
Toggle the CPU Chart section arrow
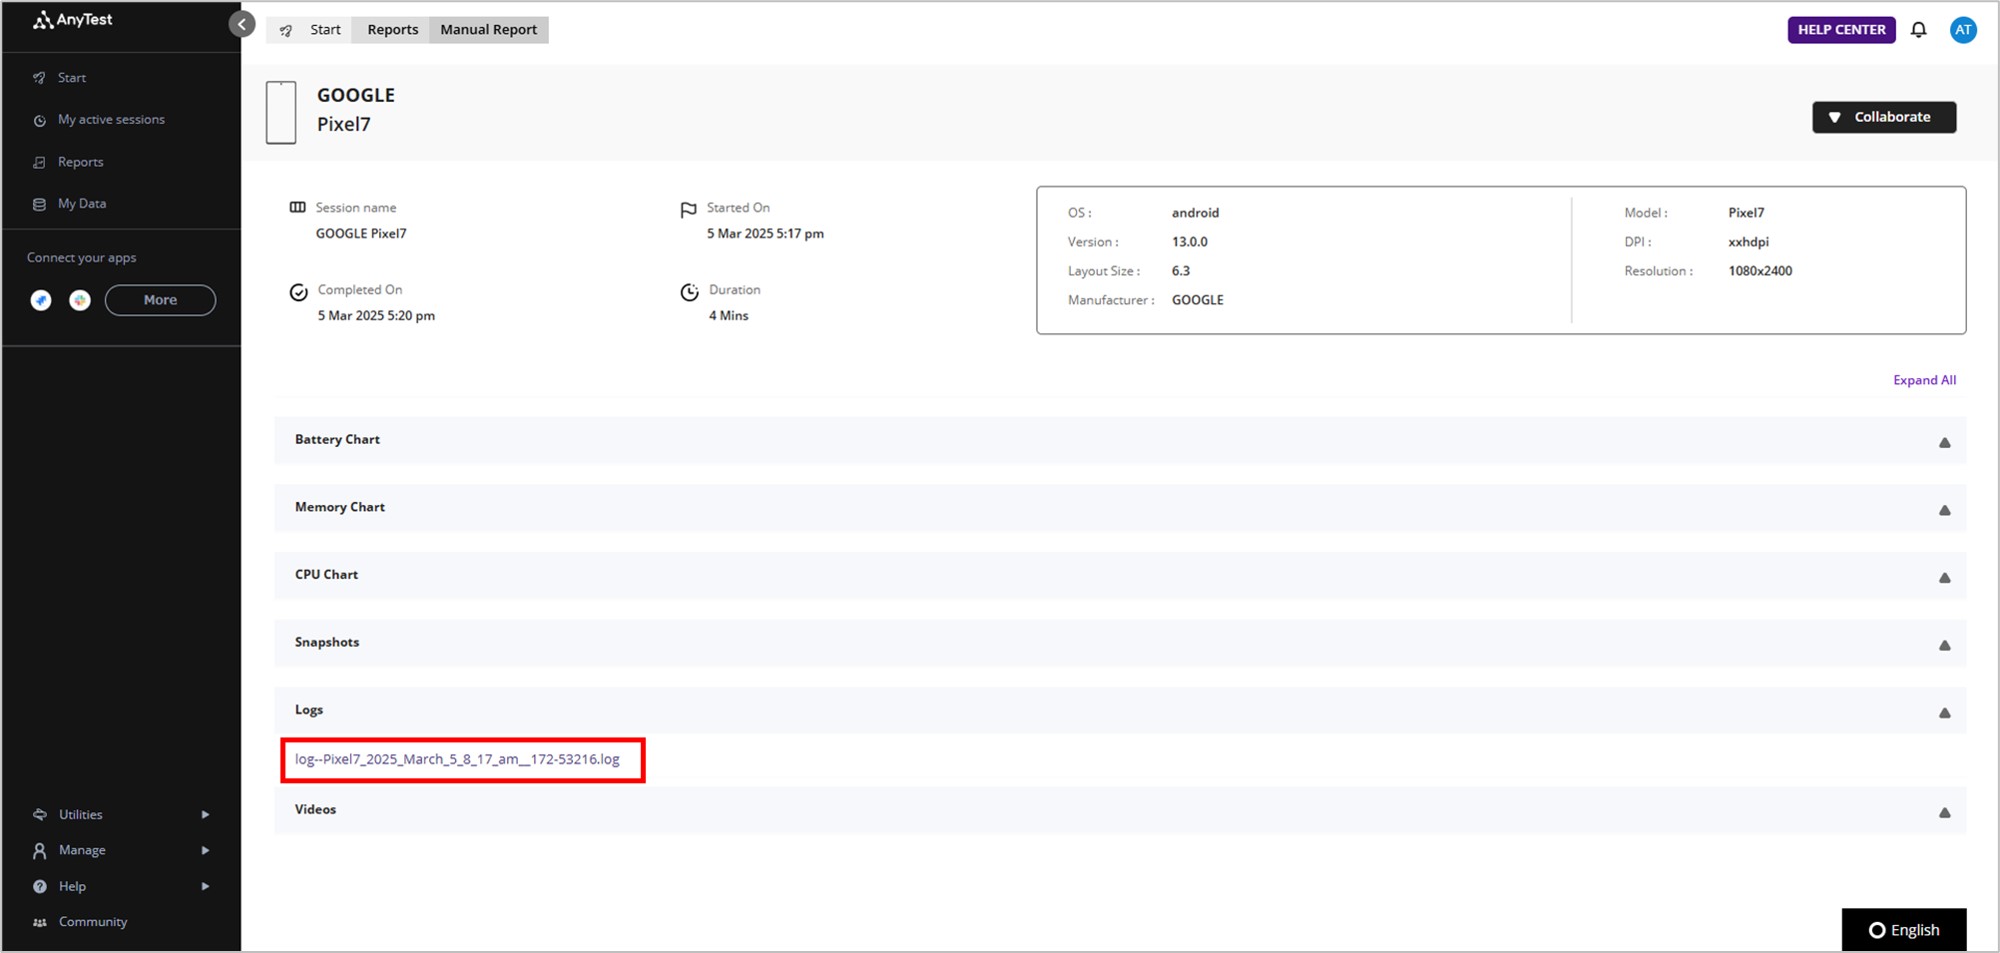(x=1944, y=577)
